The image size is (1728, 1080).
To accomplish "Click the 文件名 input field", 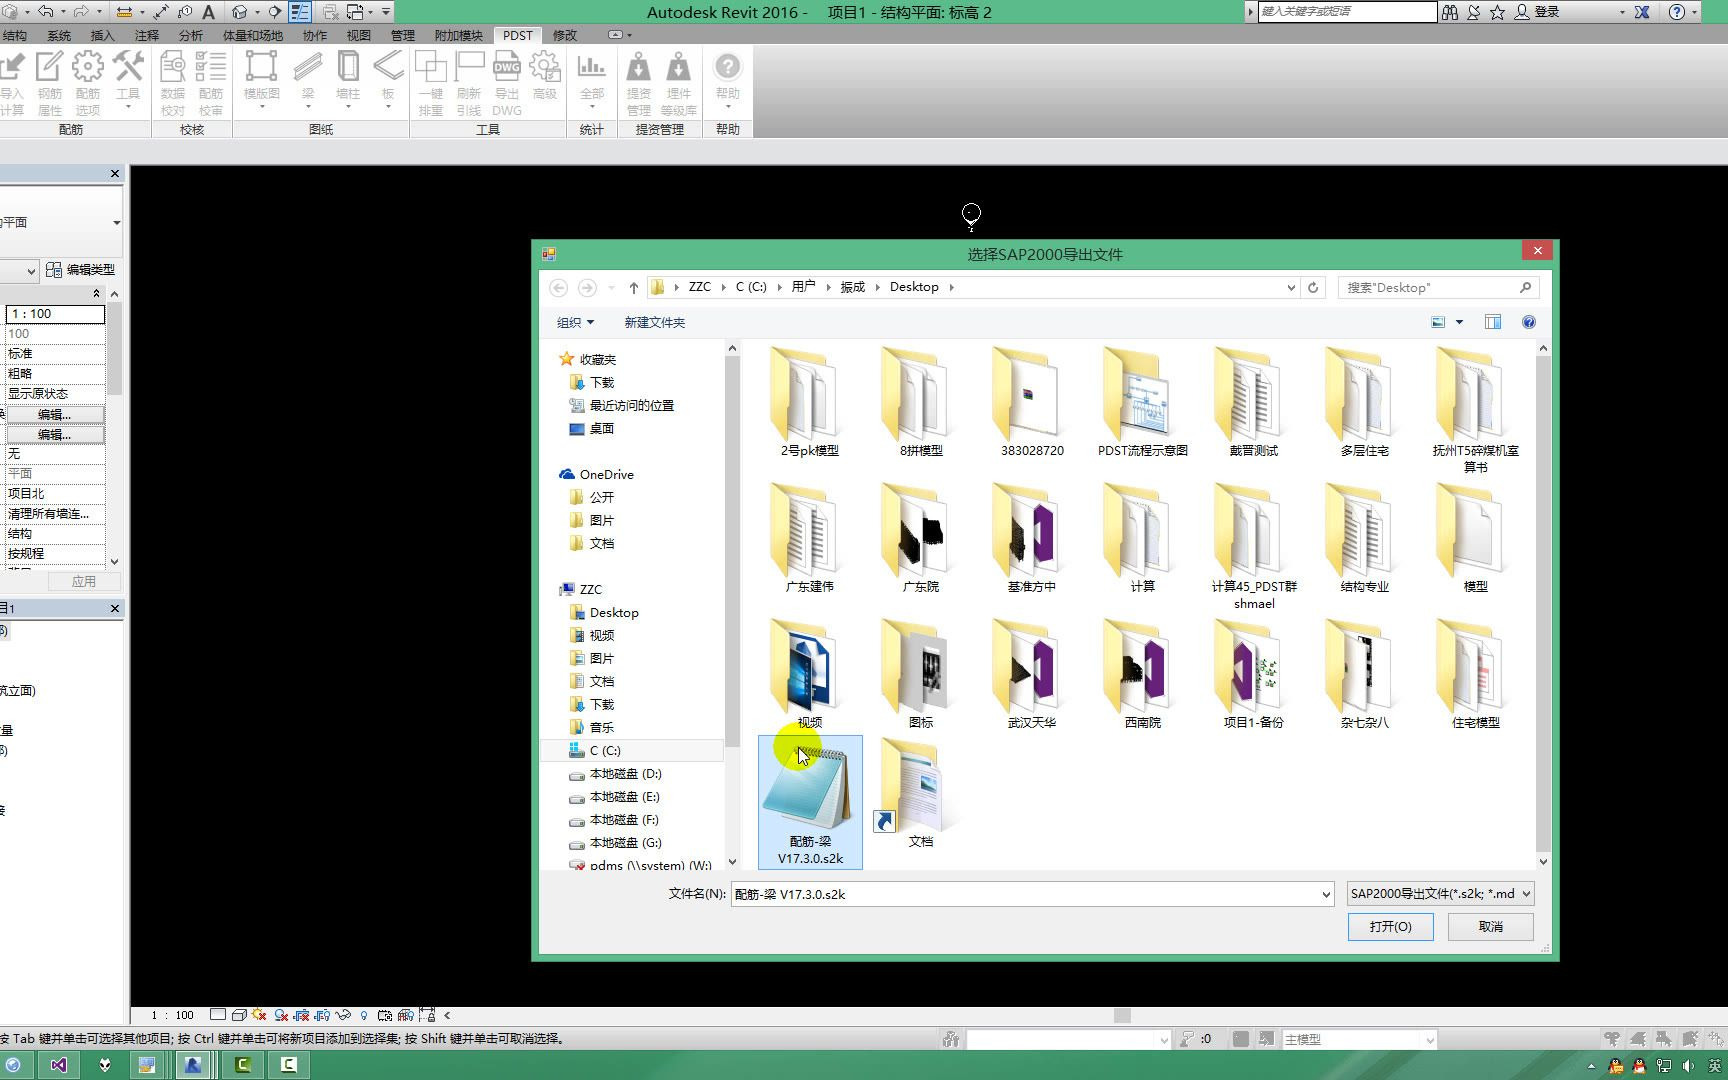I will pos(1025,894).
